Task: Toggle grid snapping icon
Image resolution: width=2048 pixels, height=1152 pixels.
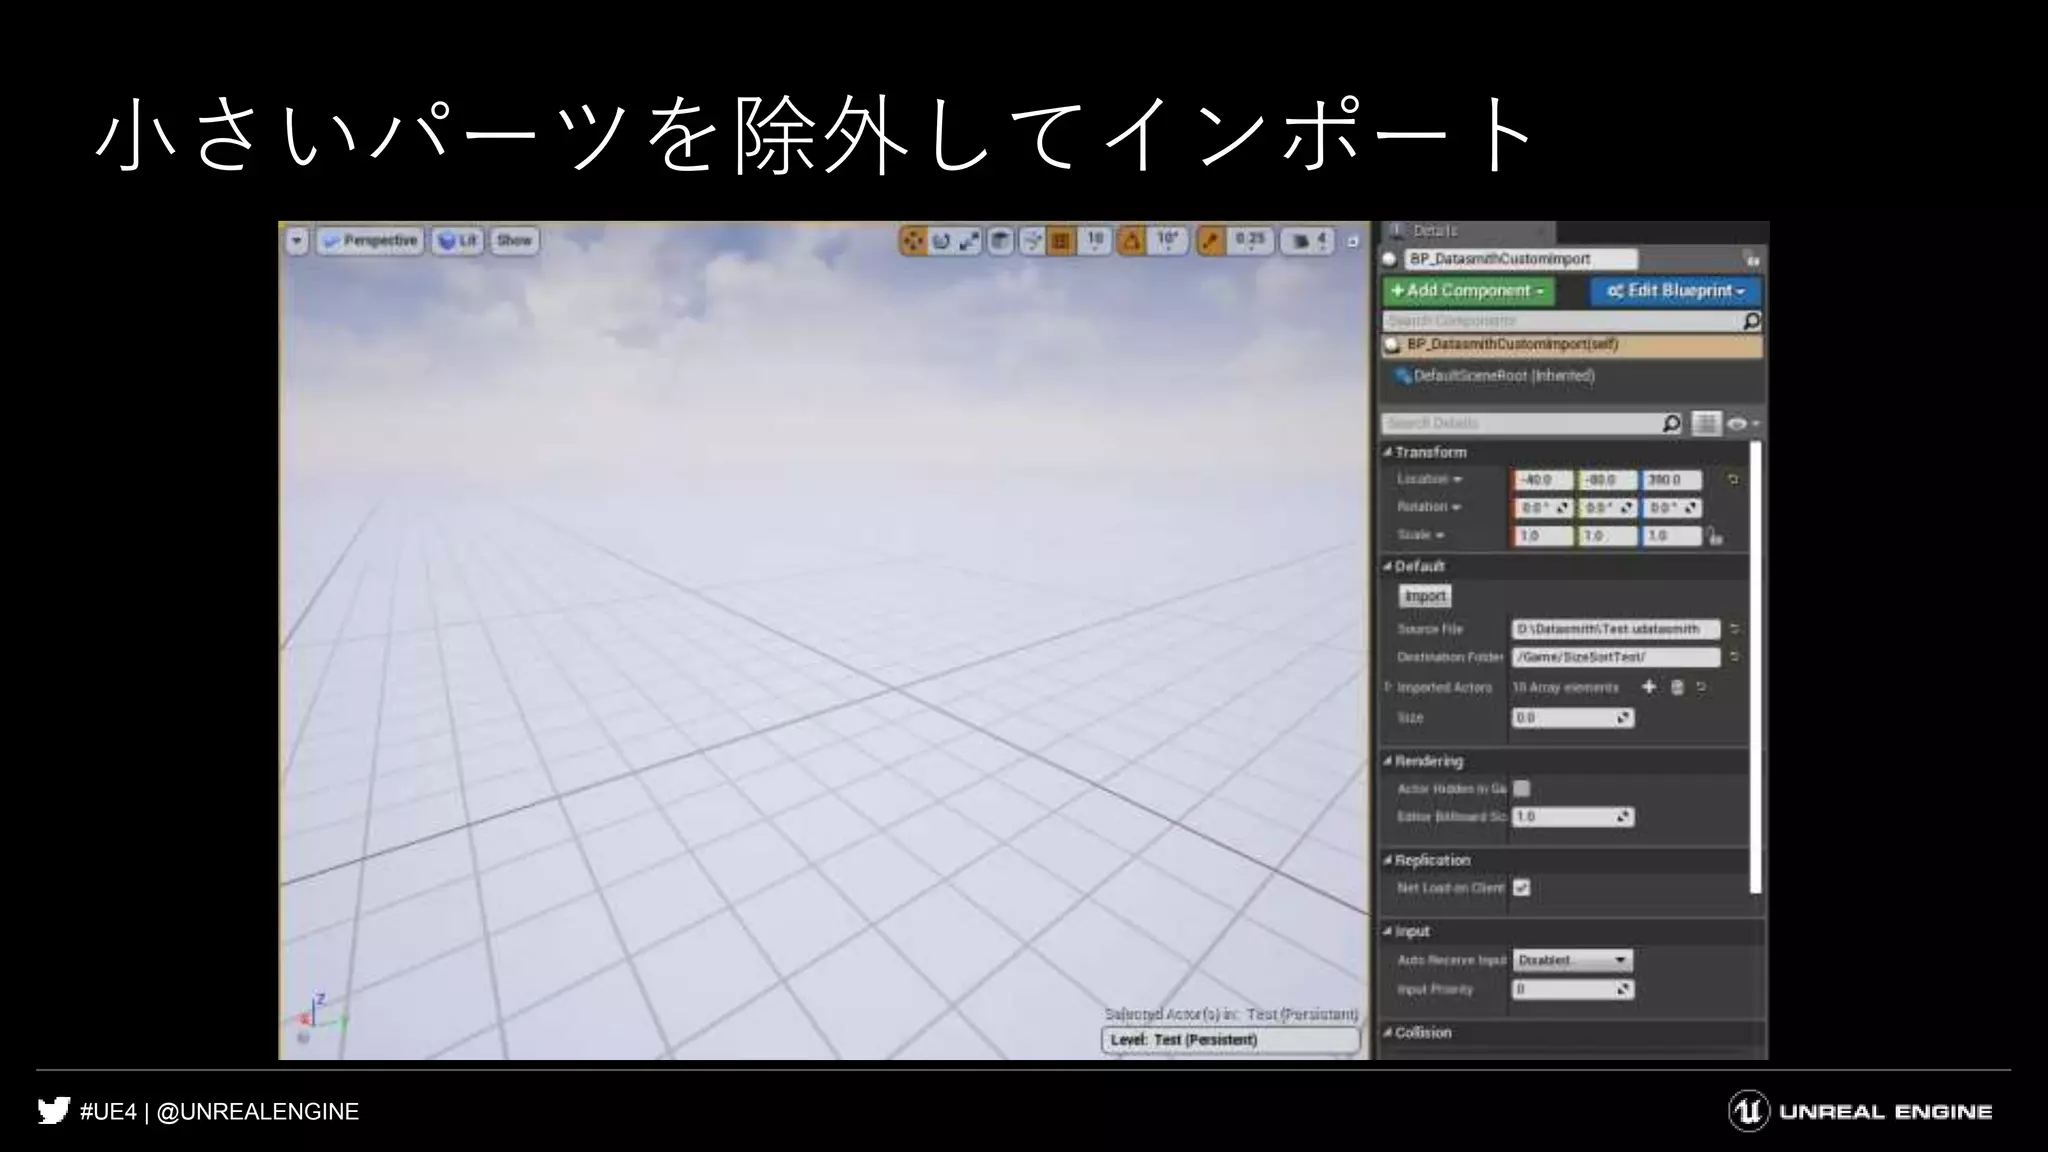Action: pyautogui.click(x=1061, y=241)
